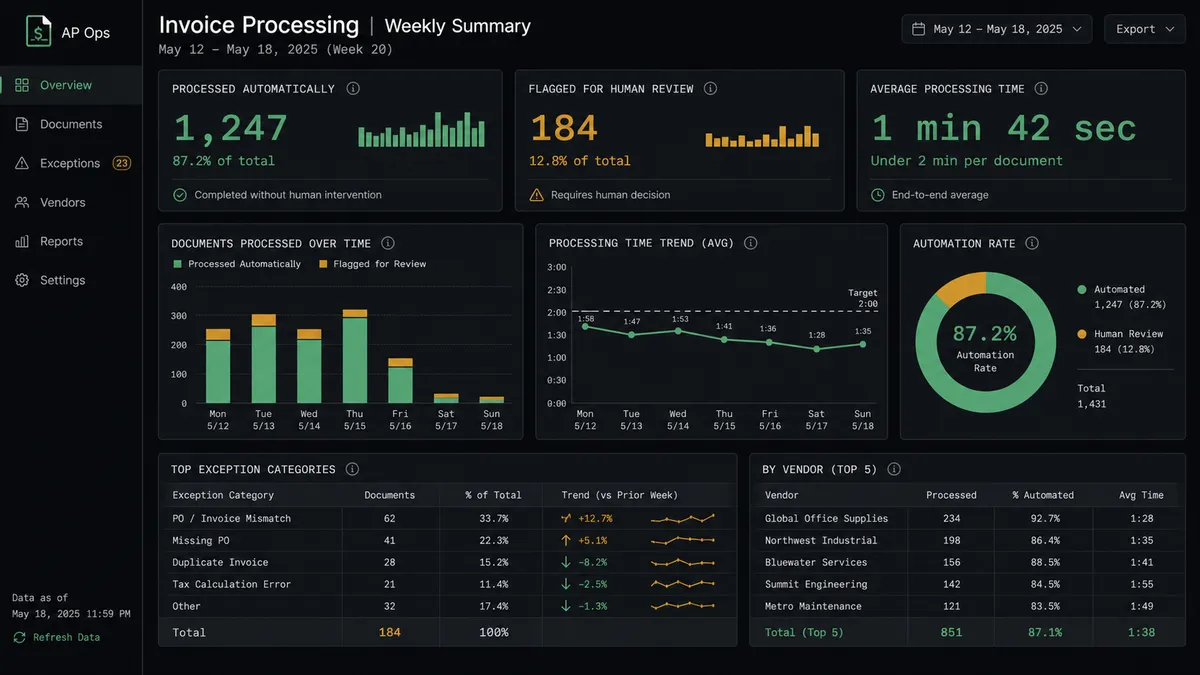Click info icon next to Flagged for Human Review

click(711, 88)
